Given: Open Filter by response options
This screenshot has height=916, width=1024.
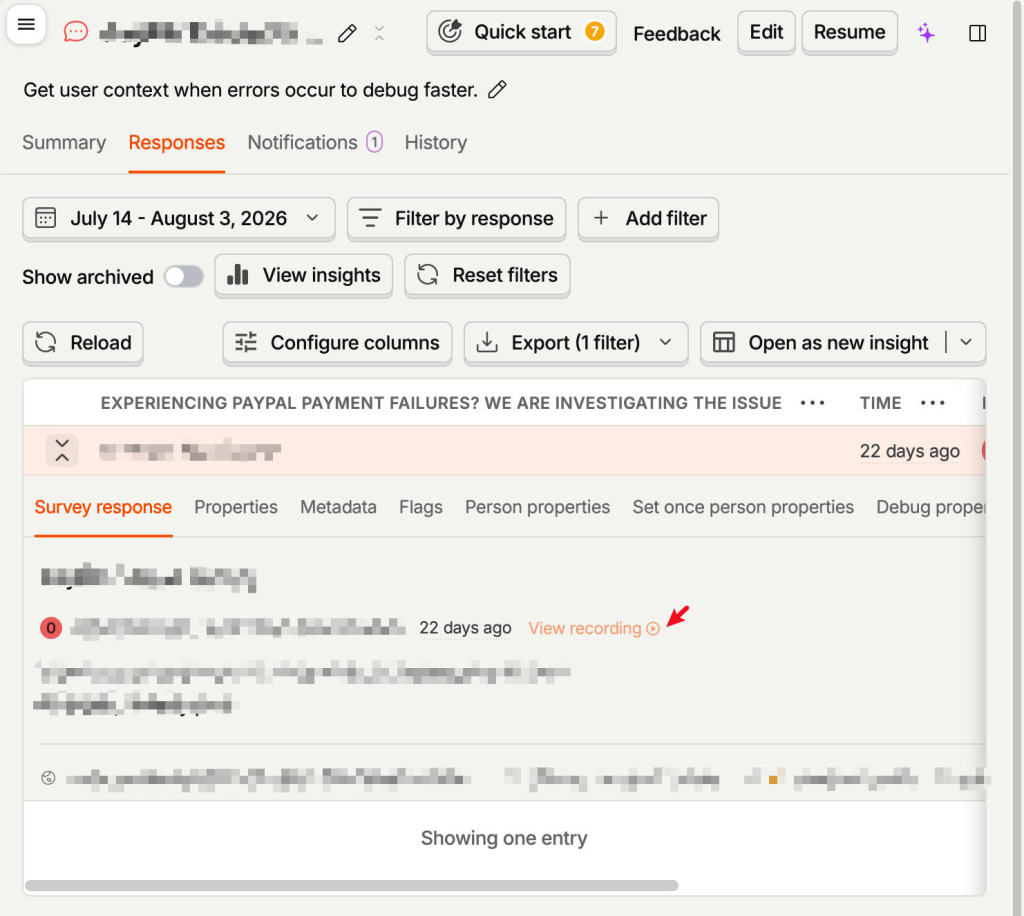Looking at the screenshot, I should 456,218.
